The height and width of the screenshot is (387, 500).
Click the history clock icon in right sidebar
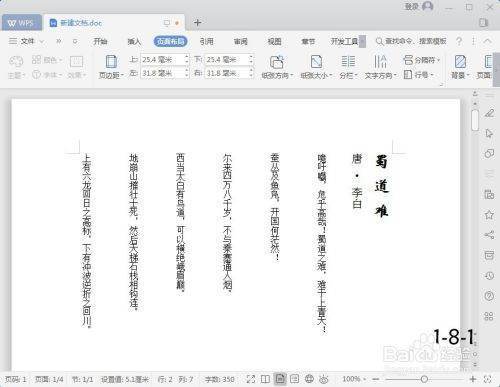[x=489, y=276]
